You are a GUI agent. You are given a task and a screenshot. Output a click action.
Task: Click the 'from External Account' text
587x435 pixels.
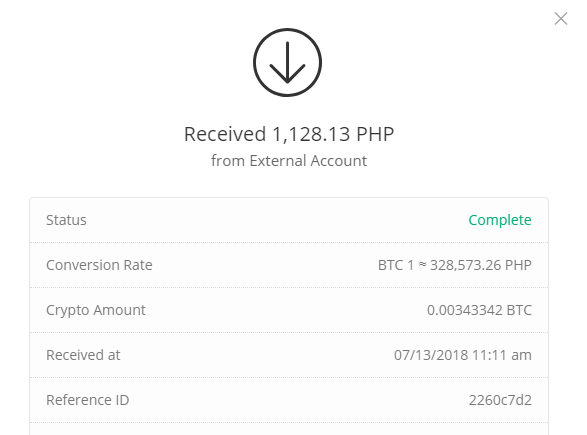pos(289,161)
